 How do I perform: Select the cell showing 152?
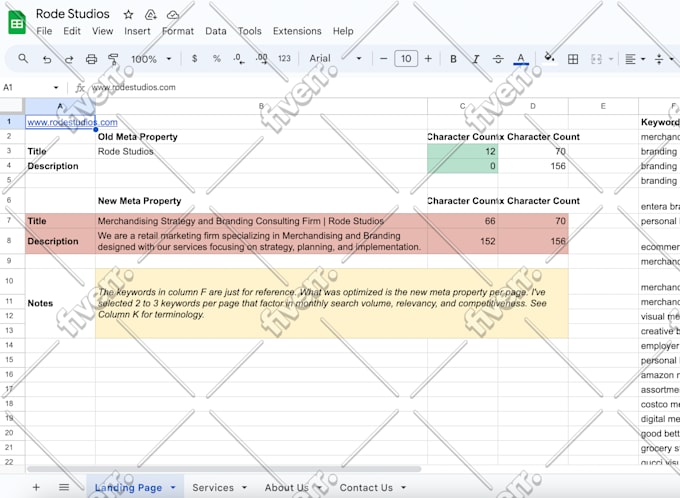462,241
